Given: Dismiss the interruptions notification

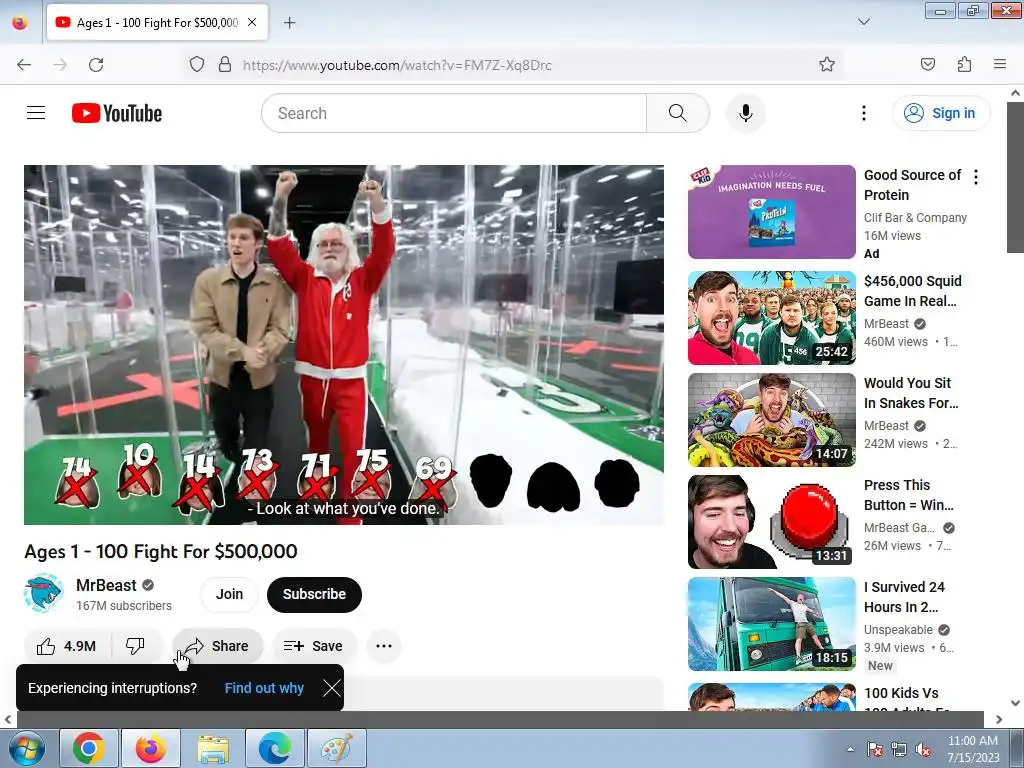Looking at the screenshot, I should [x=332, y=688].
